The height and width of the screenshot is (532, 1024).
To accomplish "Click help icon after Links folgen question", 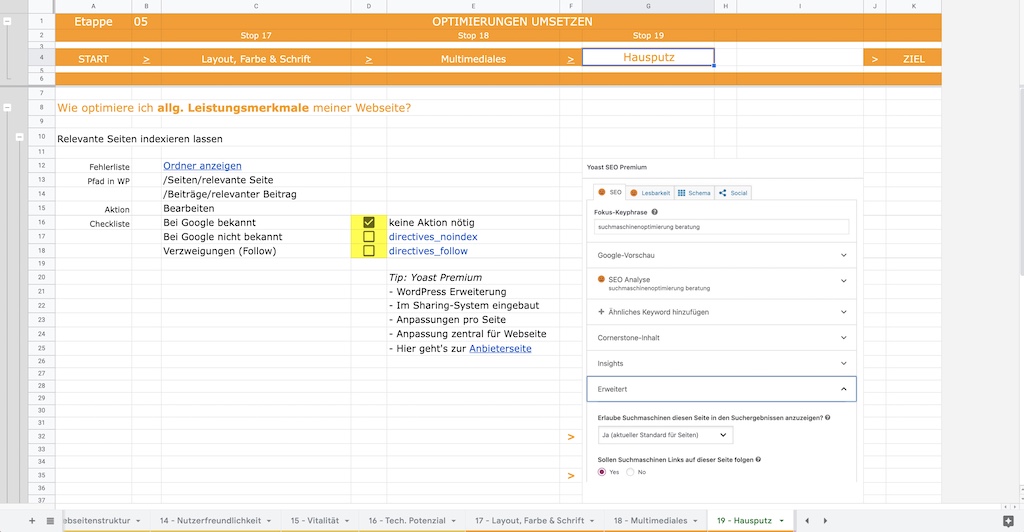I will coord(758,460).
